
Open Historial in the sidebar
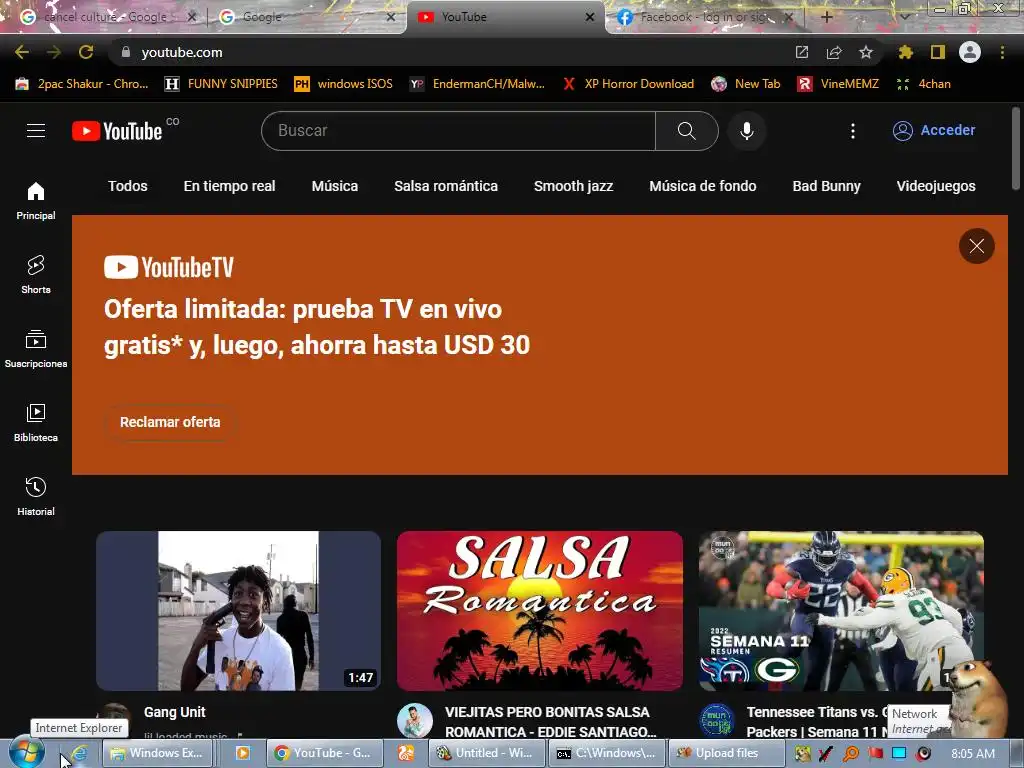tap(36, 497)
